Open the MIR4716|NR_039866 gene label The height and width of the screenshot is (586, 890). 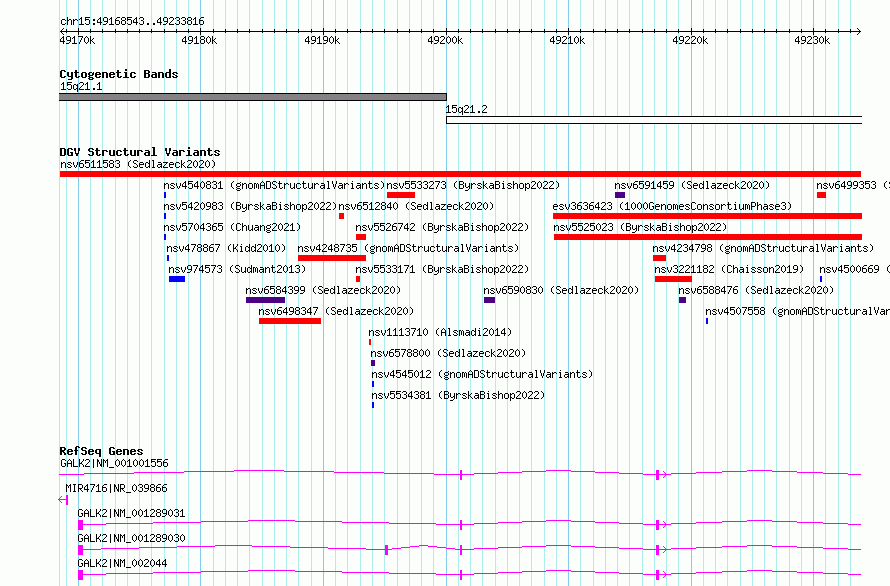(116, 488)
